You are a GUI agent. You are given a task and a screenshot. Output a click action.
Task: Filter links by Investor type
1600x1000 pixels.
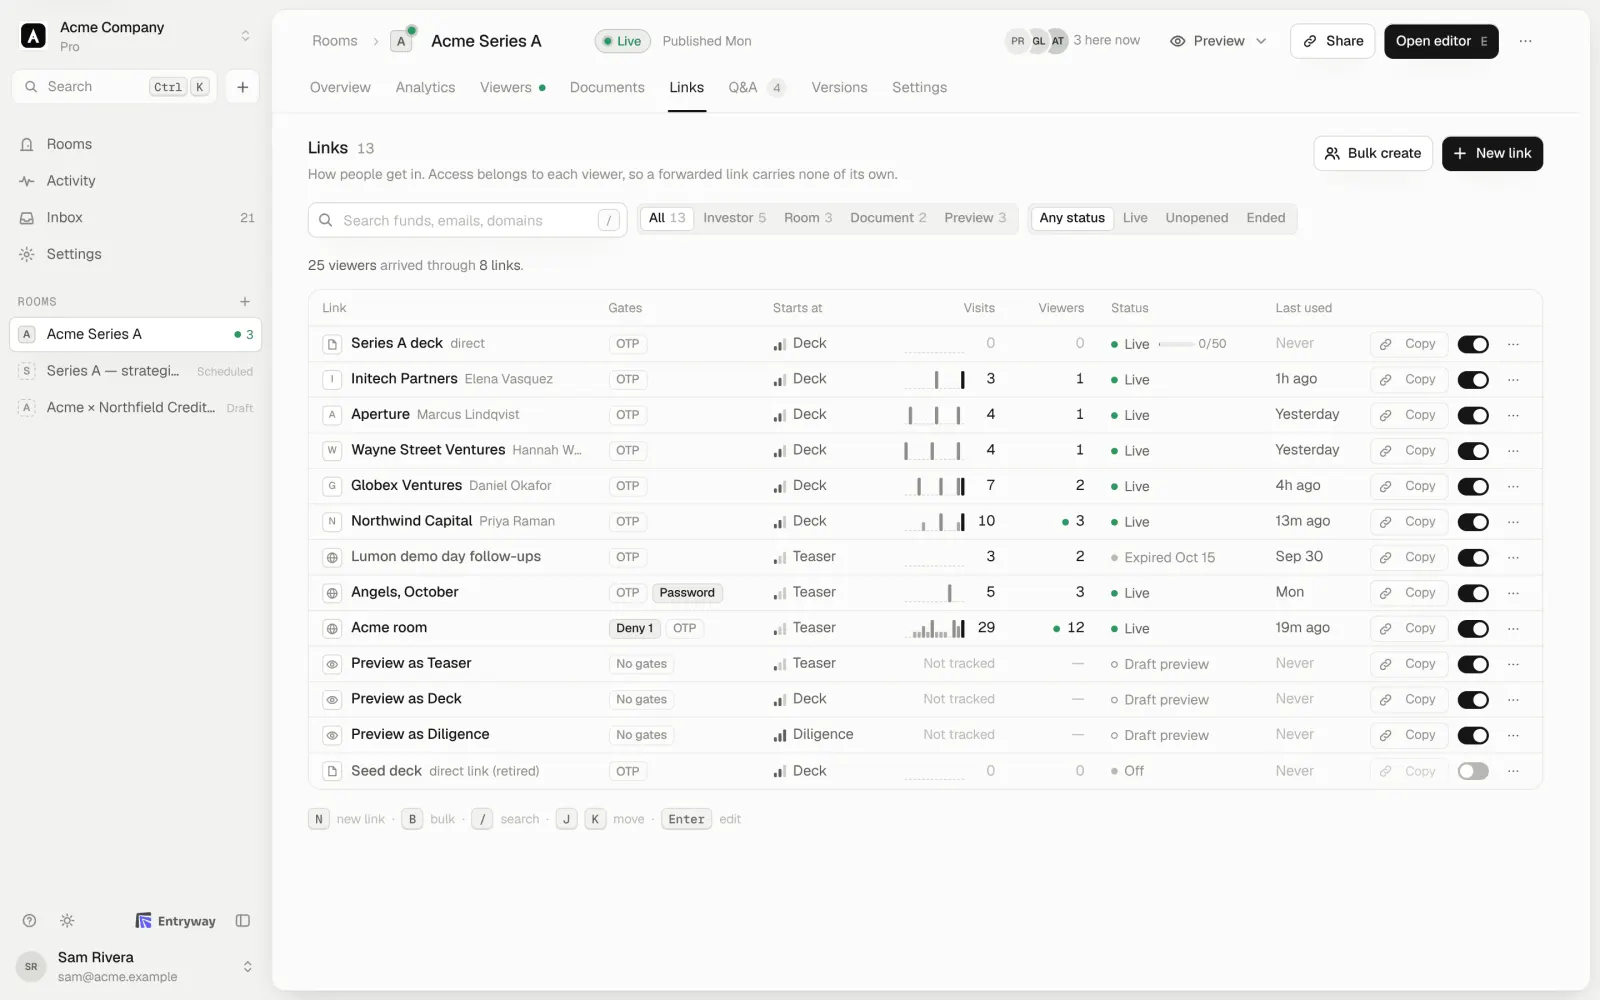(734, 218)
